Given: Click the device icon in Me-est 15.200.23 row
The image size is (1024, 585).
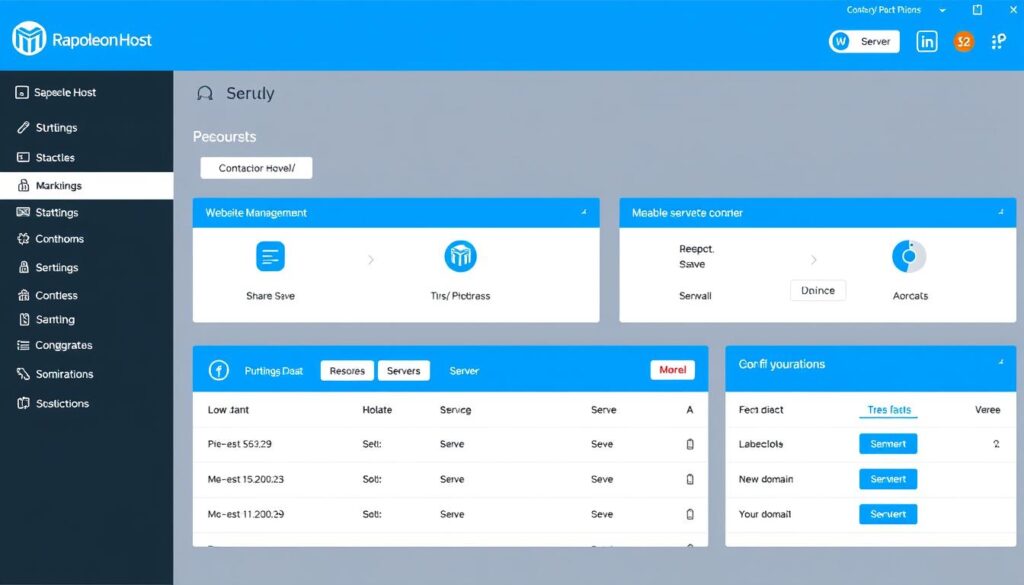Looking at the screenshot, I should (x=689, y=480).
